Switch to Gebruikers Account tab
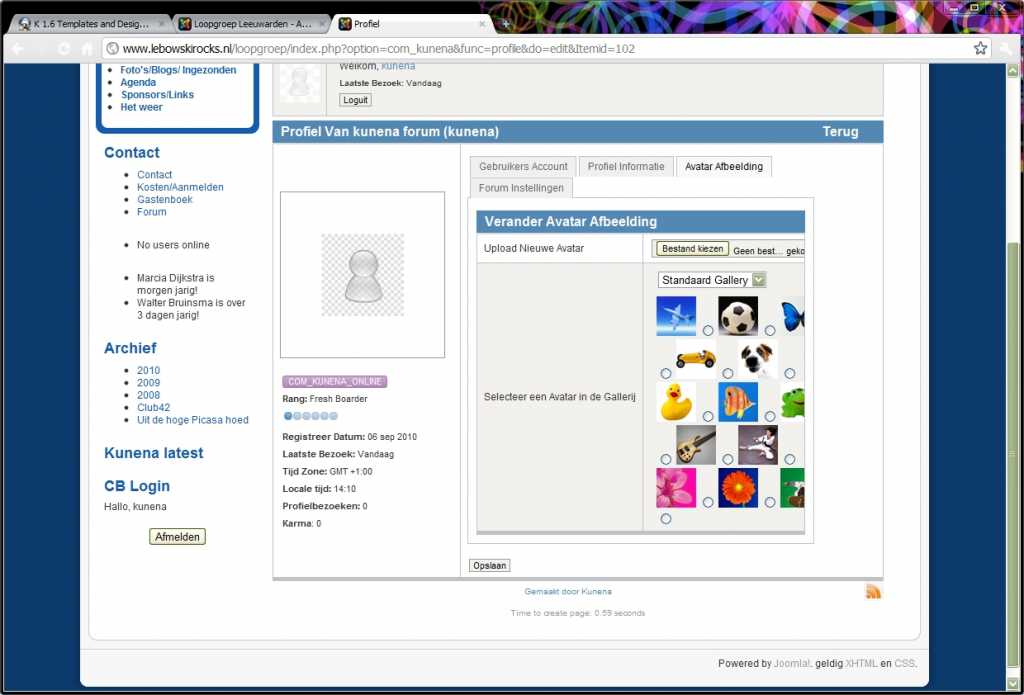Viewport: 1024px width, 695px height. click(x=523, y=167)
